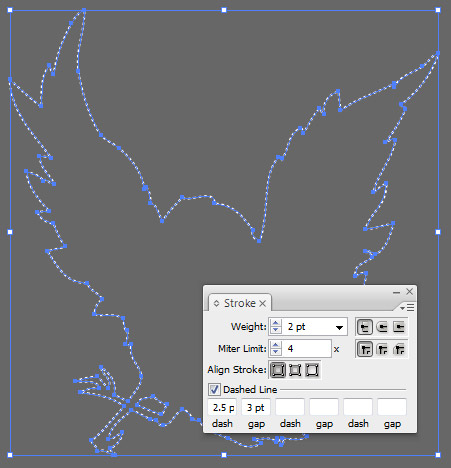Click the first dash field showing 2.5

tap(222, 407)
